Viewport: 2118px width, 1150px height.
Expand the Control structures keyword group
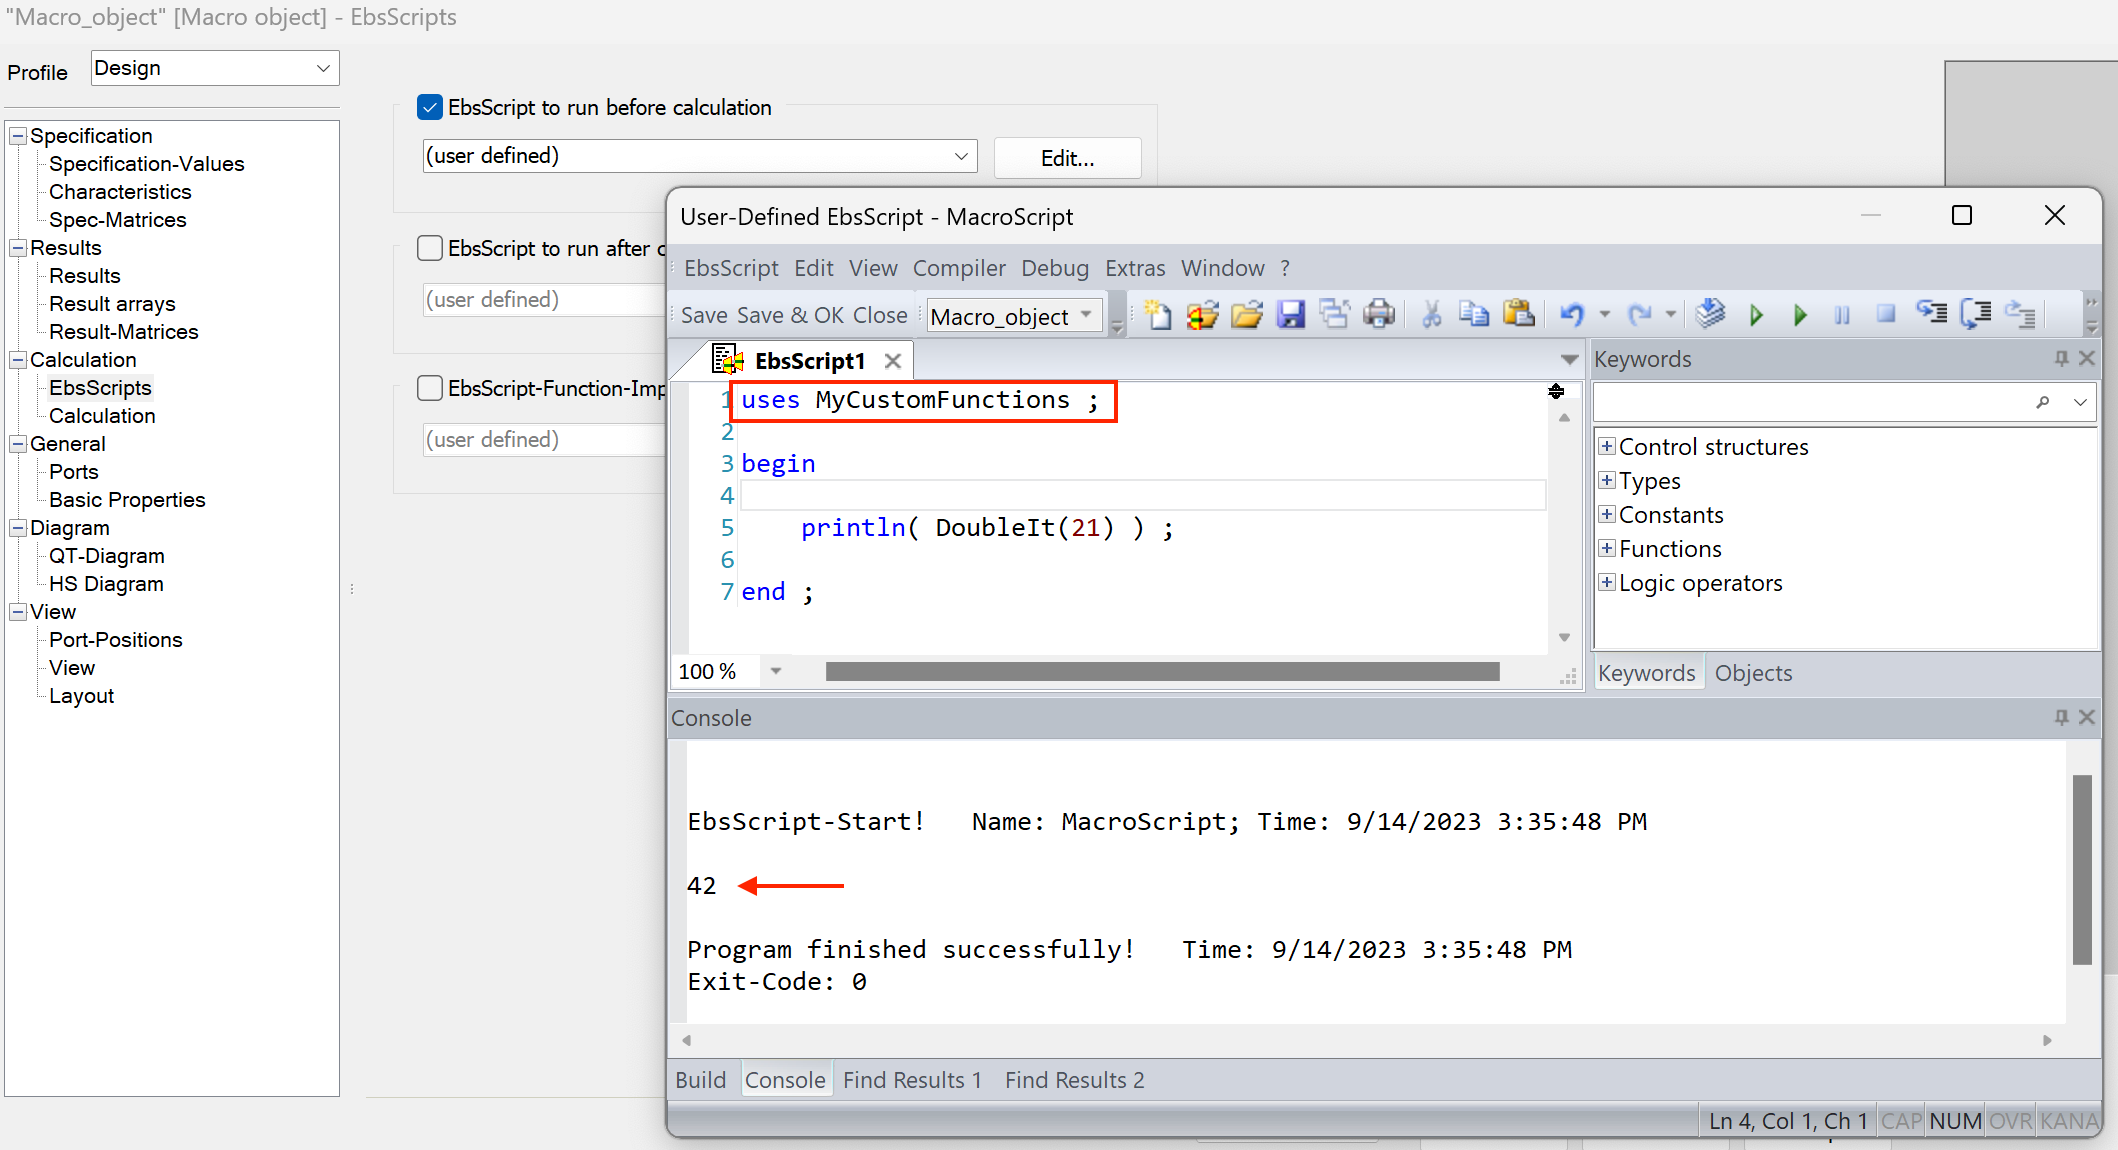tap(1607, 446)
